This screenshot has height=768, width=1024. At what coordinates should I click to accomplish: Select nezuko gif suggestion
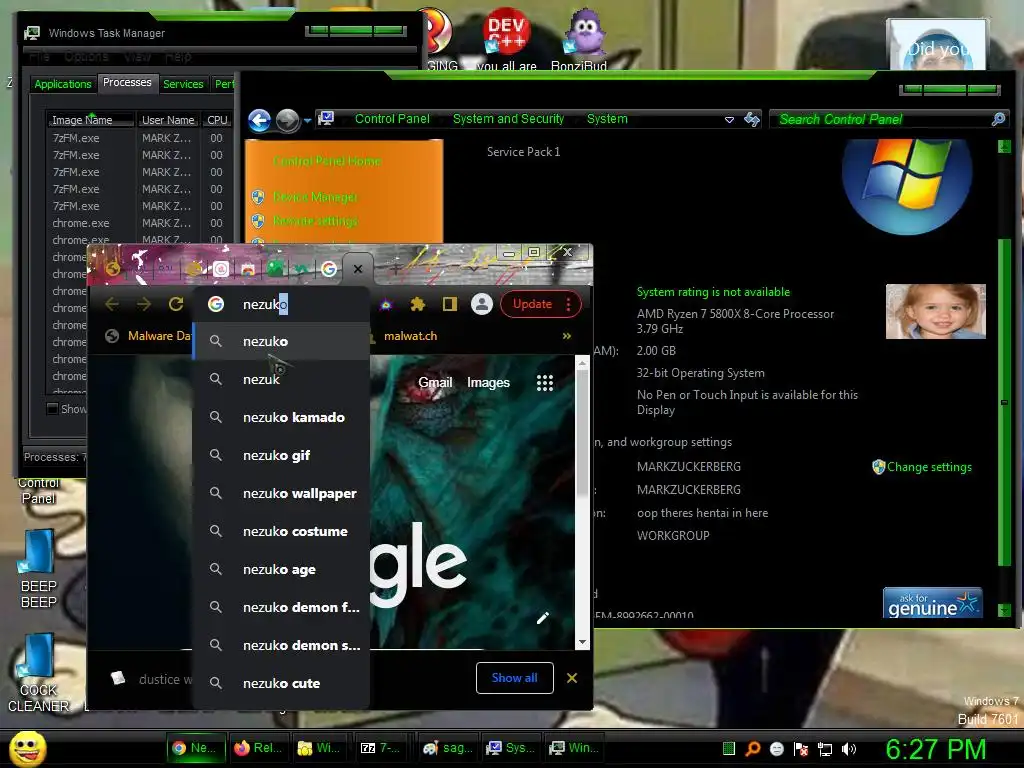pos(282,455)
